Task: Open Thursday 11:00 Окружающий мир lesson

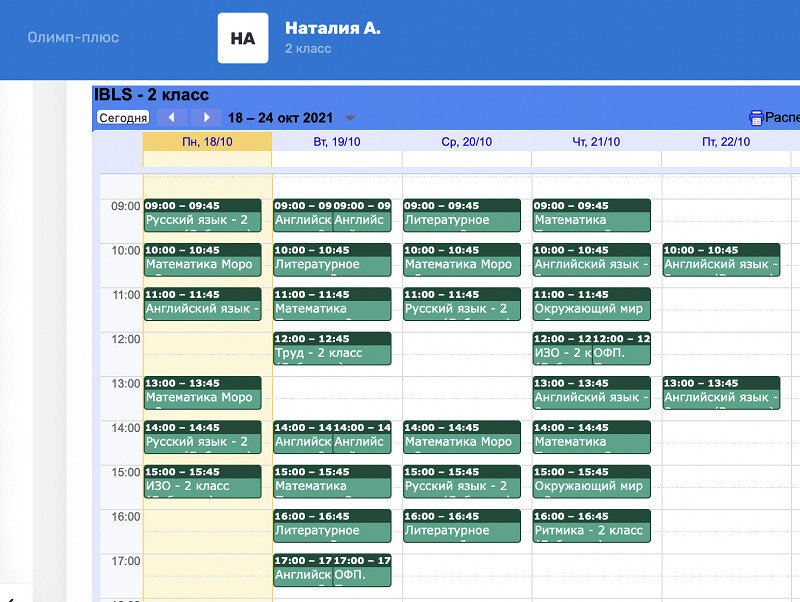Action: (592, 304)
